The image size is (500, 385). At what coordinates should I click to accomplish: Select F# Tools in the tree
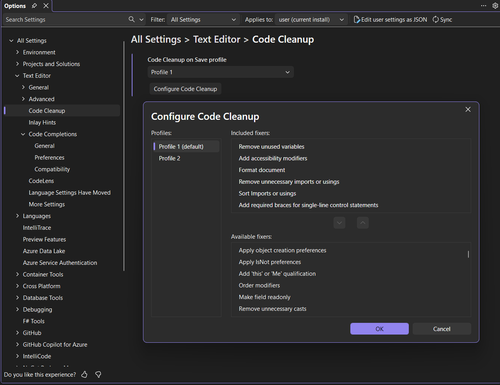pyautogui.click(x=34, y=321)
